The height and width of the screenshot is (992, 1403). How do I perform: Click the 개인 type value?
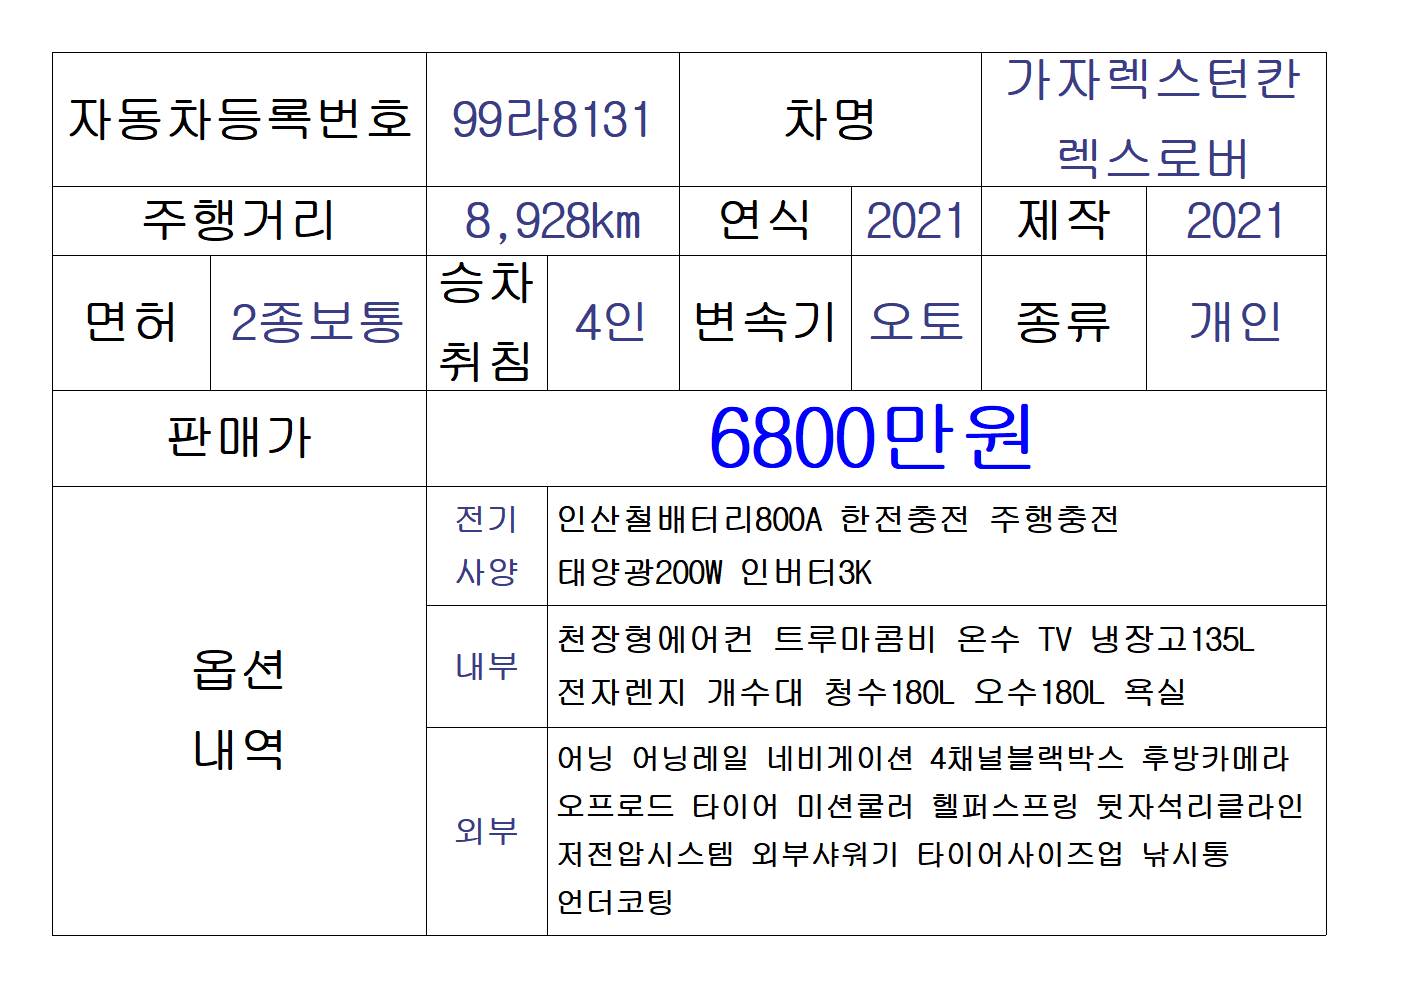1235,323
